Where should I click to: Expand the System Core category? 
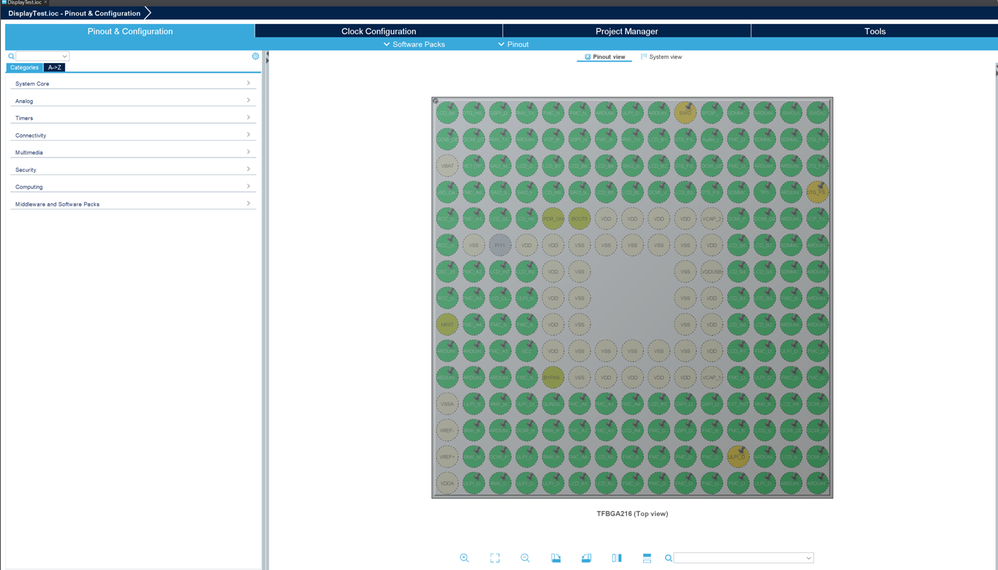tap(130, 84)
